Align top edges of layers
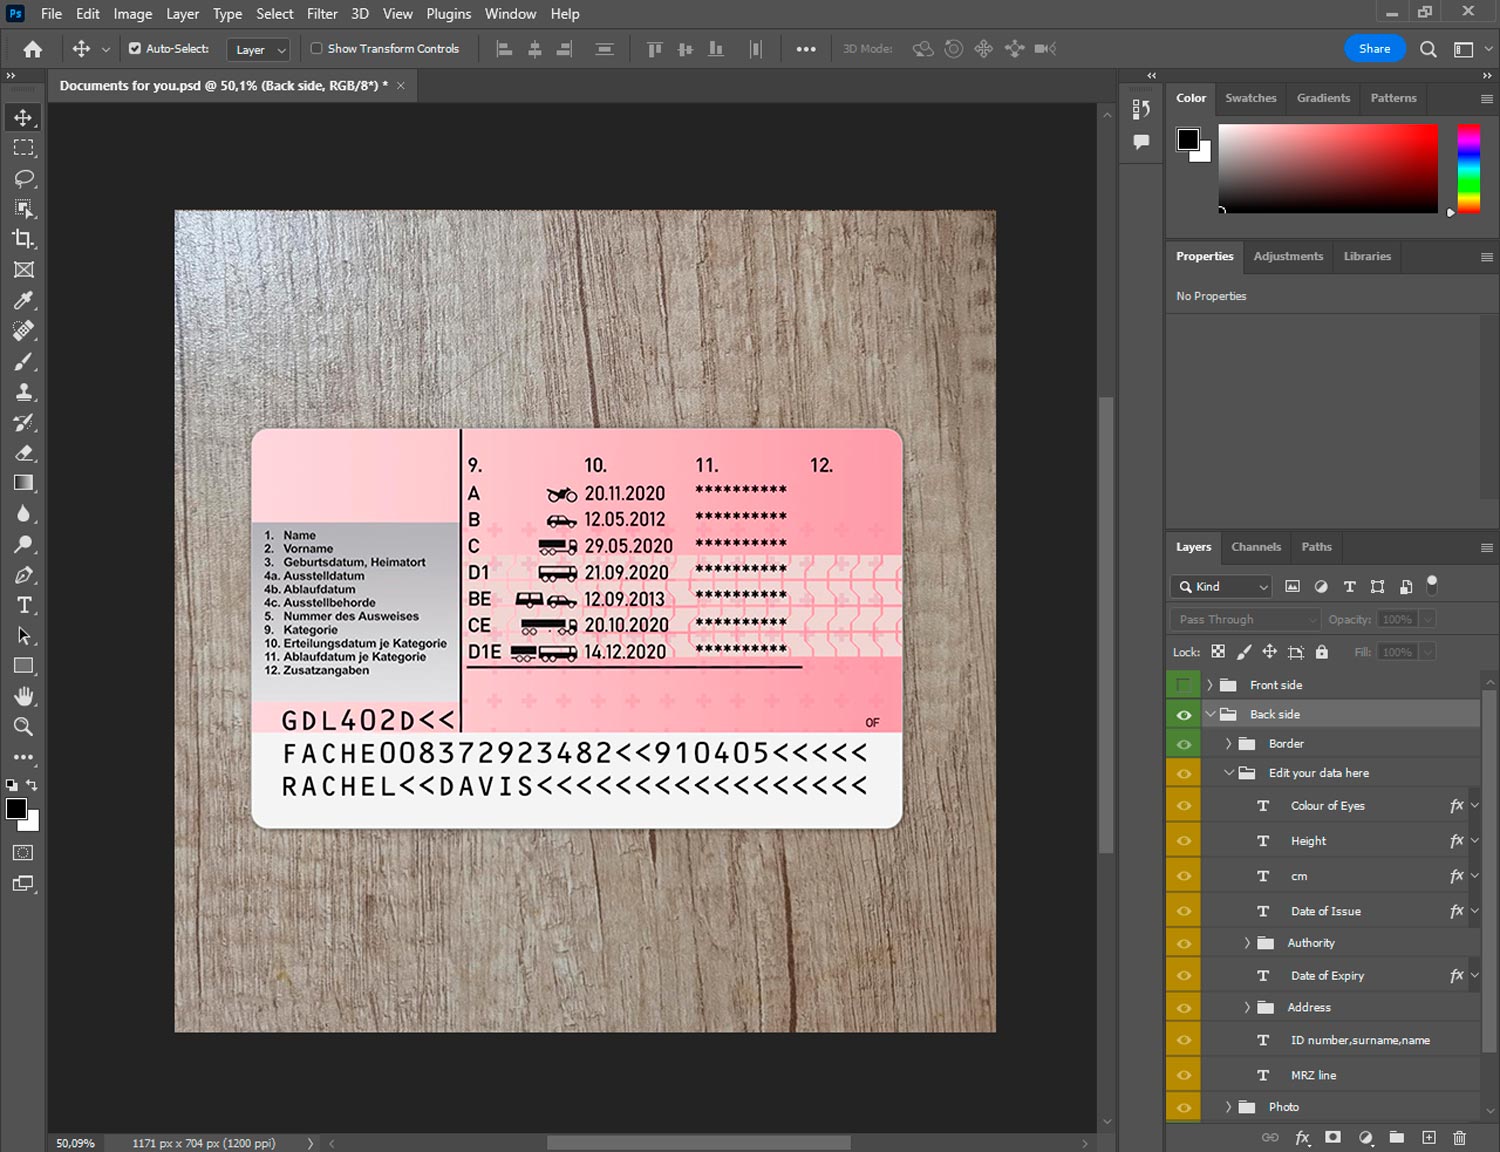Screen dimensions: 1500x1152 click(x=654, y=49)
